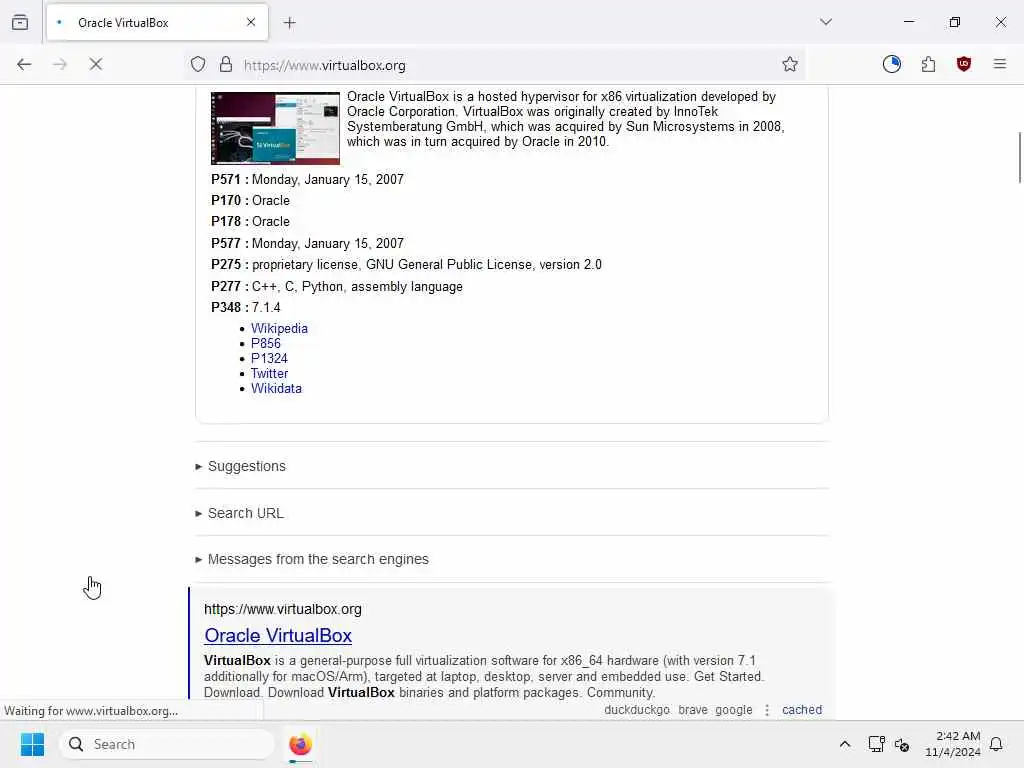This screenshot has height=768, width=1024.
Task: Open the clock showing 2:42 AM
Action: tap(952, 744)
